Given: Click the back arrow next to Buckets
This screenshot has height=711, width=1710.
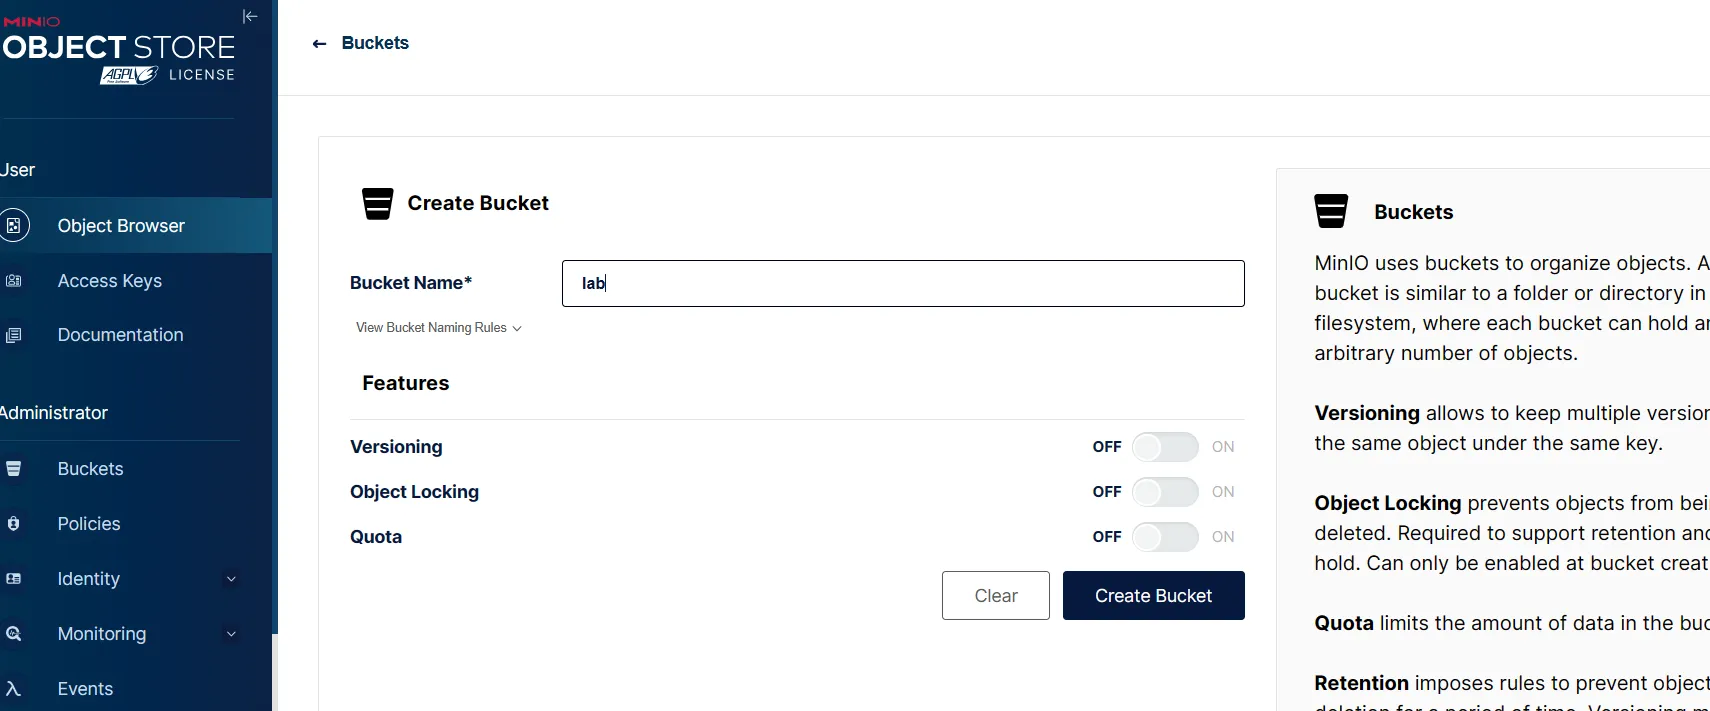Looking at the screenshot, I should pyautogui.click(x=319, y=43).
